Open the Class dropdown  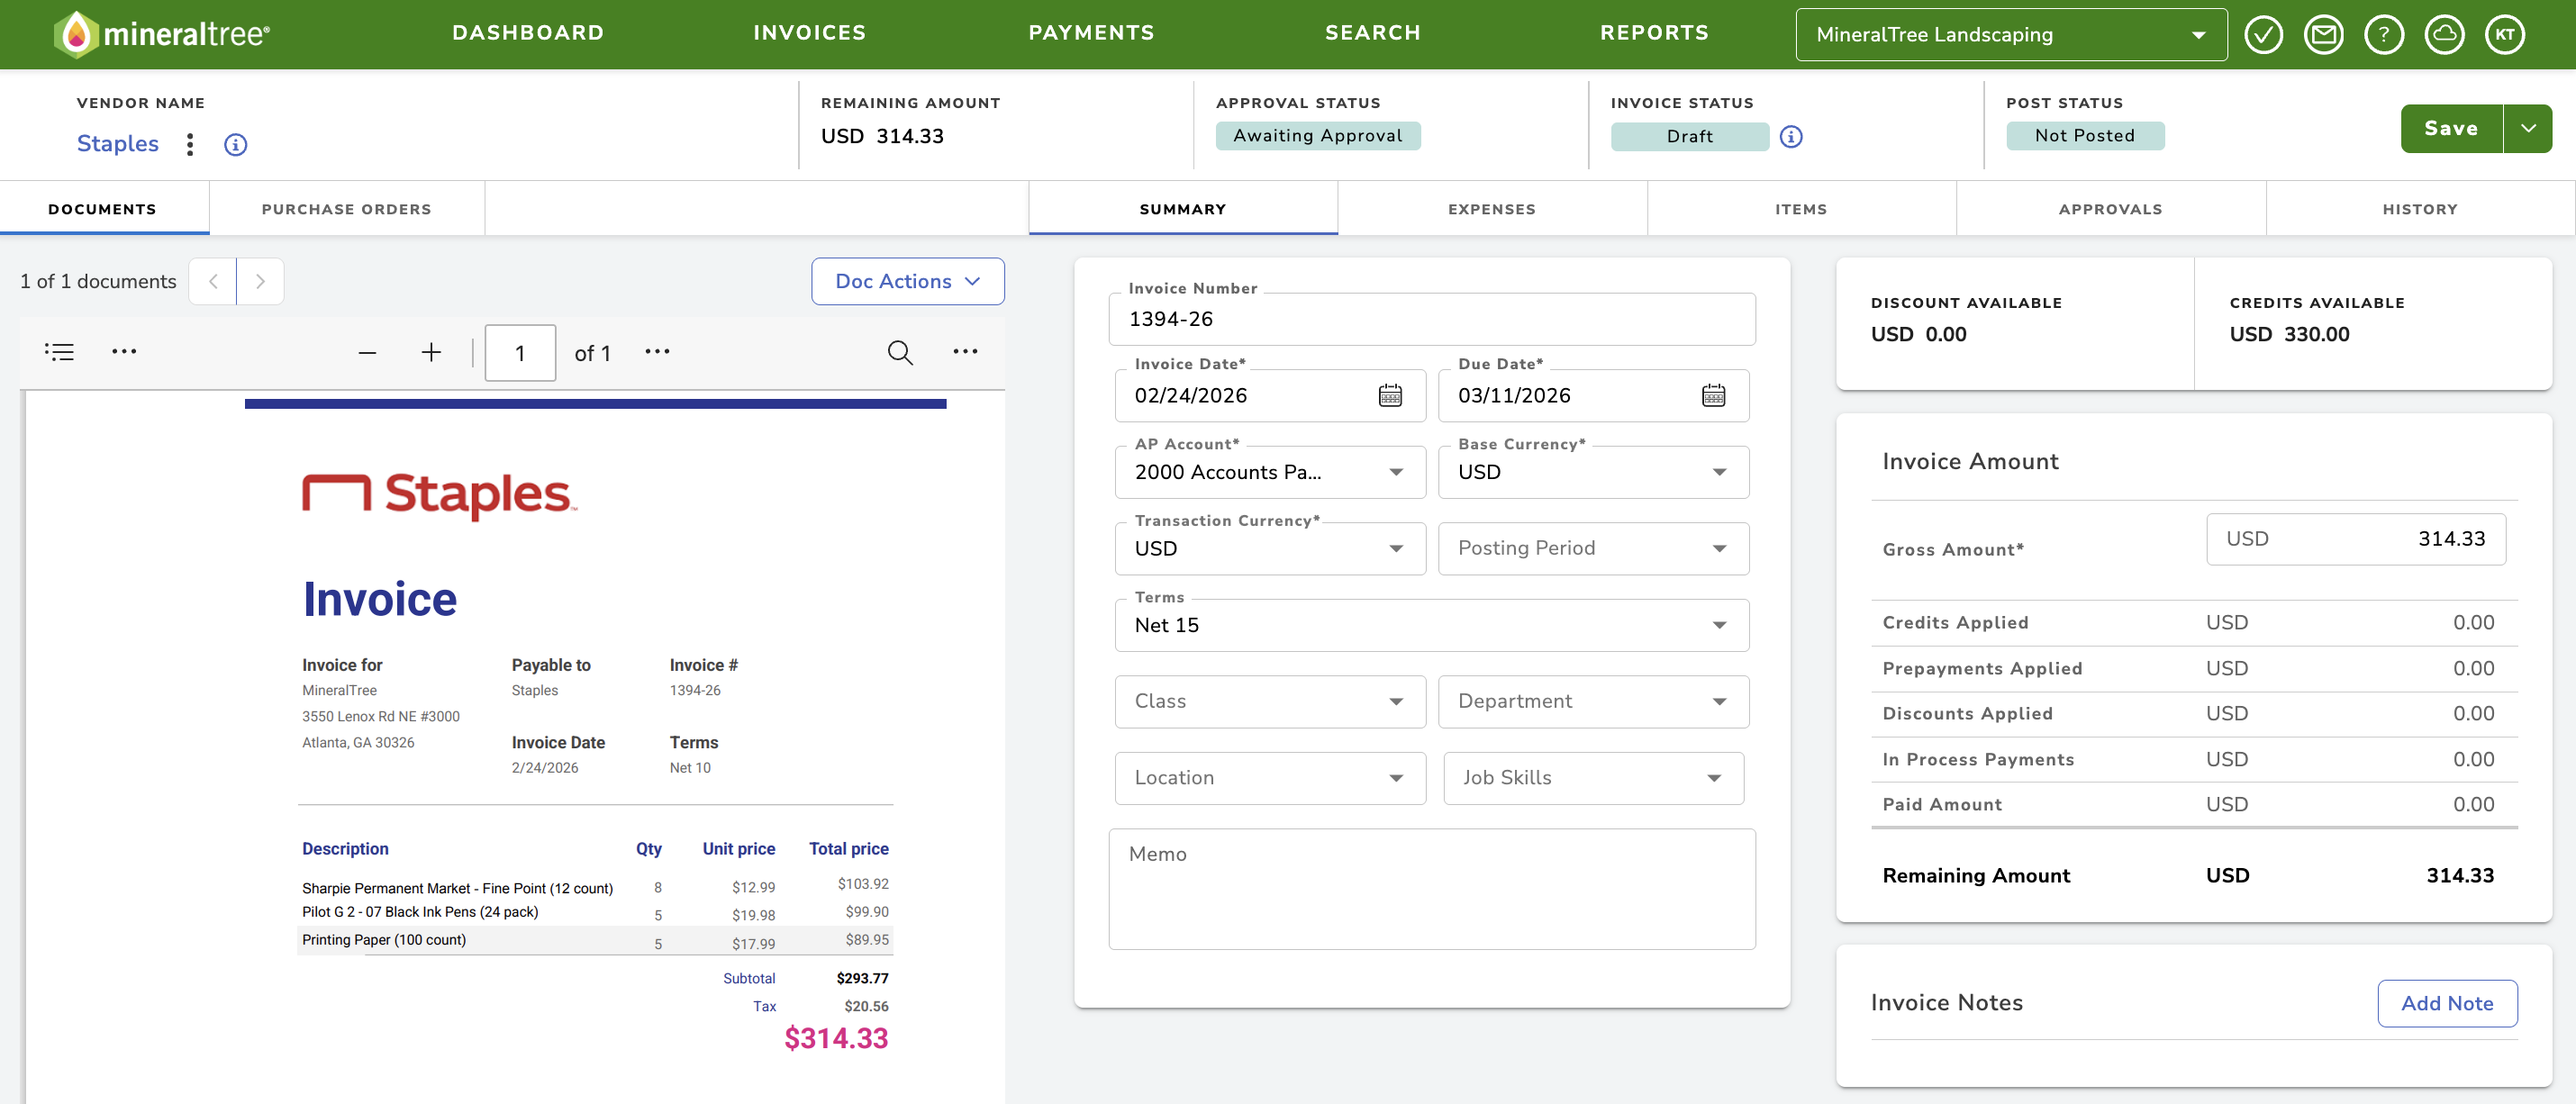tap(1270, 702)
